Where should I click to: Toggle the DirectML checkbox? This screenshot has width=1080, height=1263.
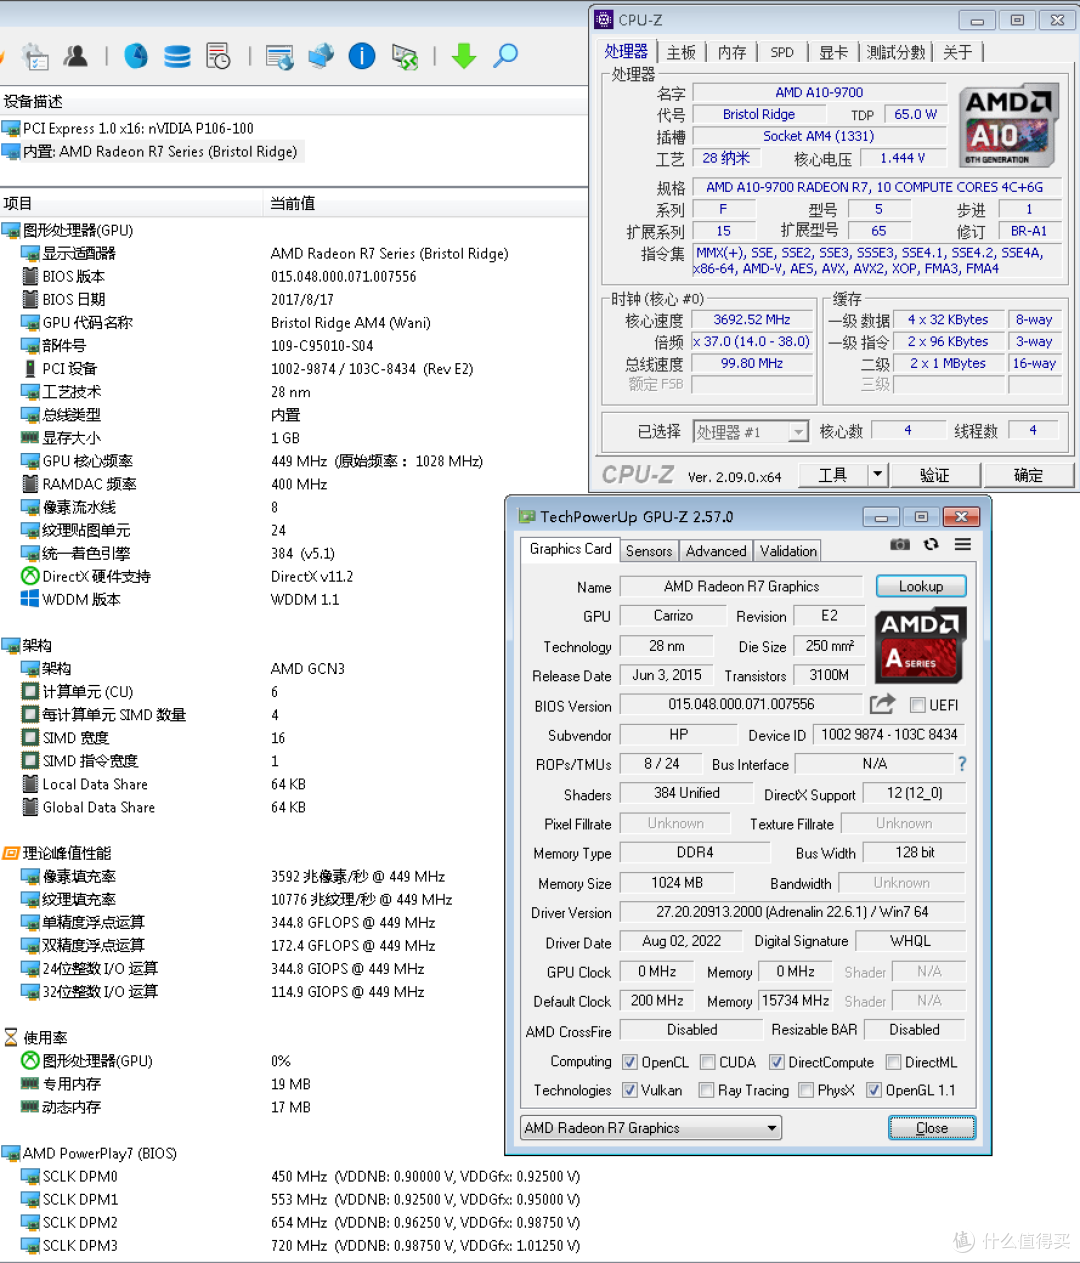[894, 1062]
